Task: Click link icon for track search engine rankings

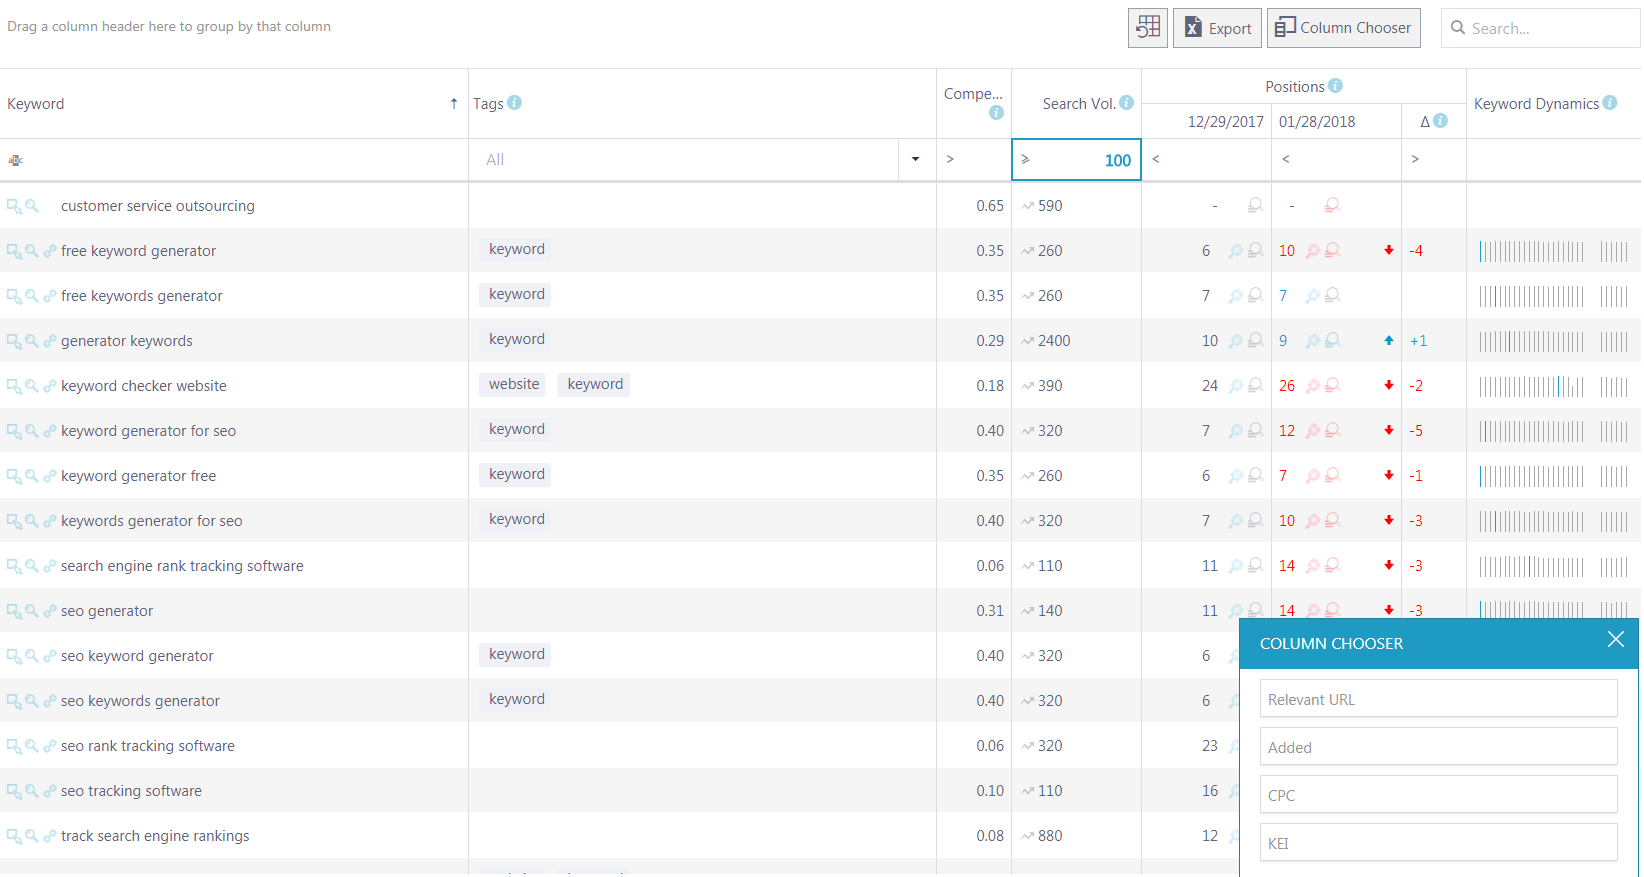Action: coord(50,836)
